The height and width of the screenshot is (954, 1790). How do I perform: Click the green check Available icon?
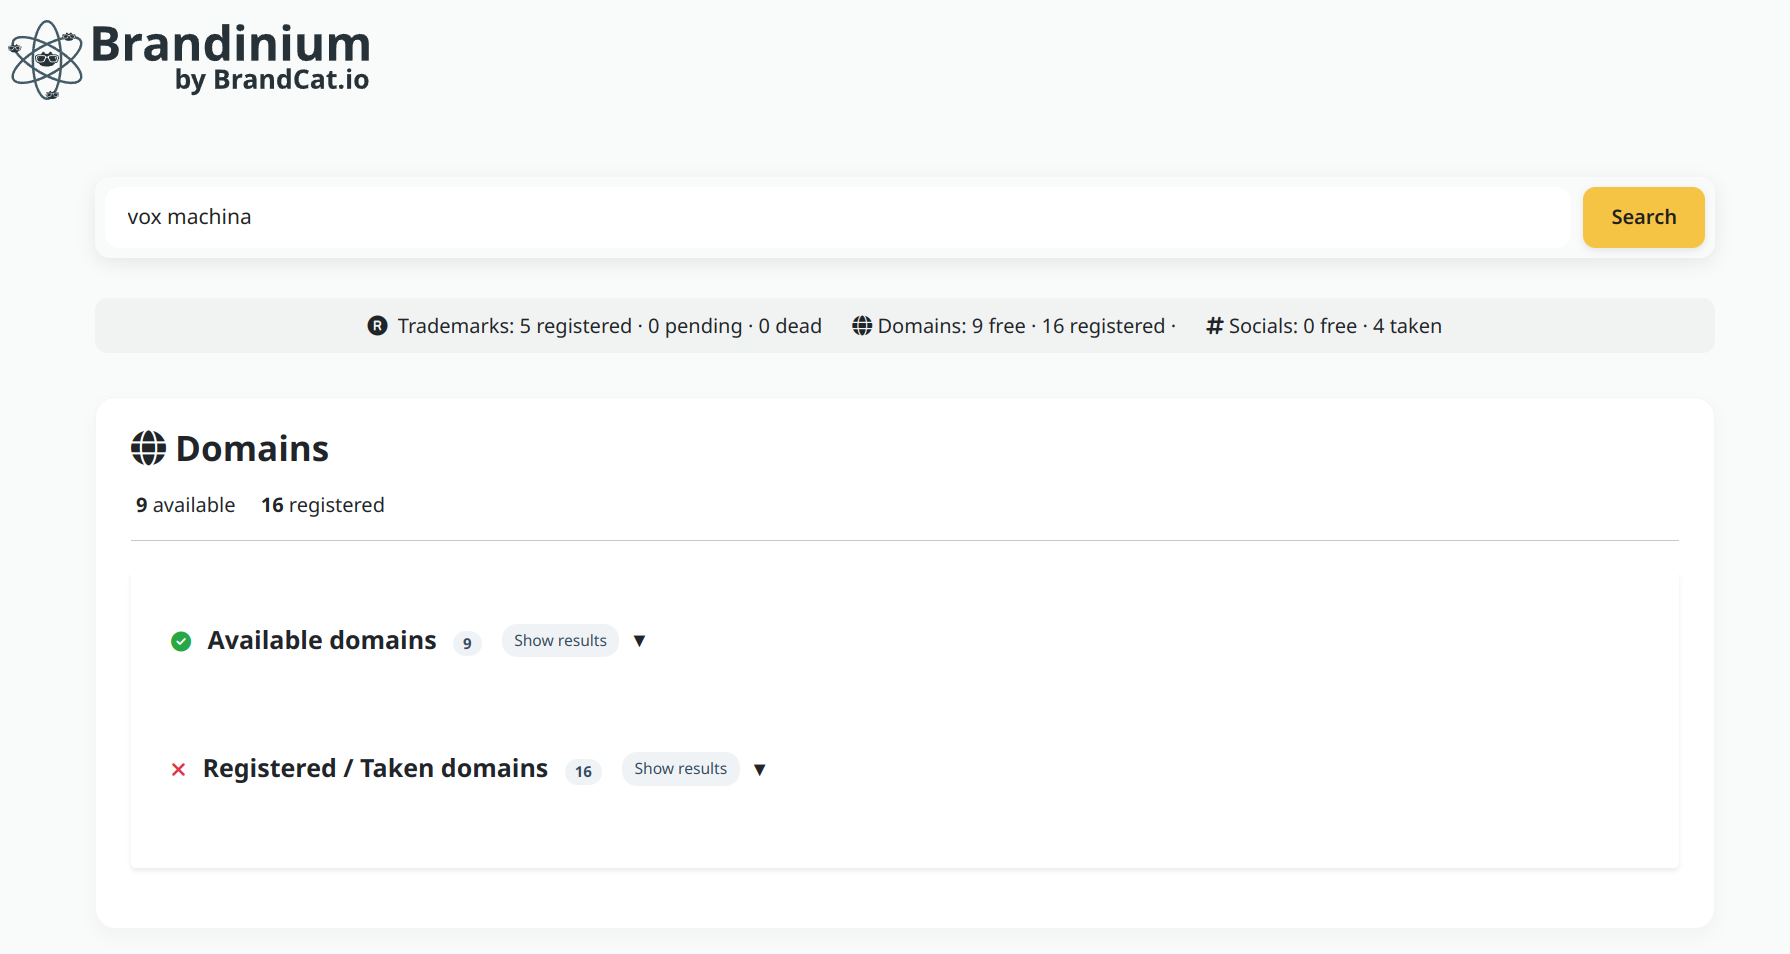[181, 641]
